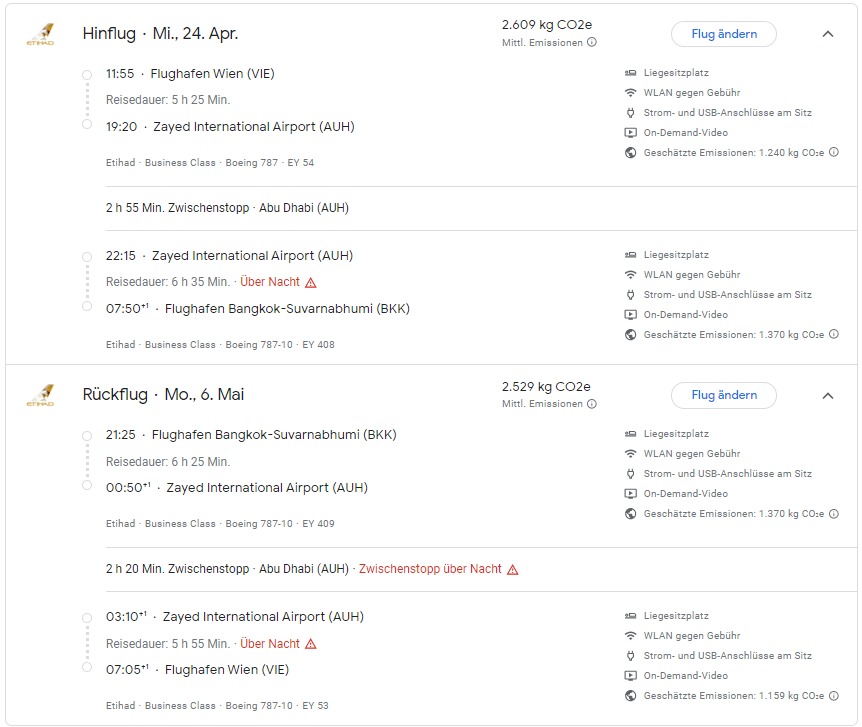Click the globe emissions icon for EY 409

630,514
